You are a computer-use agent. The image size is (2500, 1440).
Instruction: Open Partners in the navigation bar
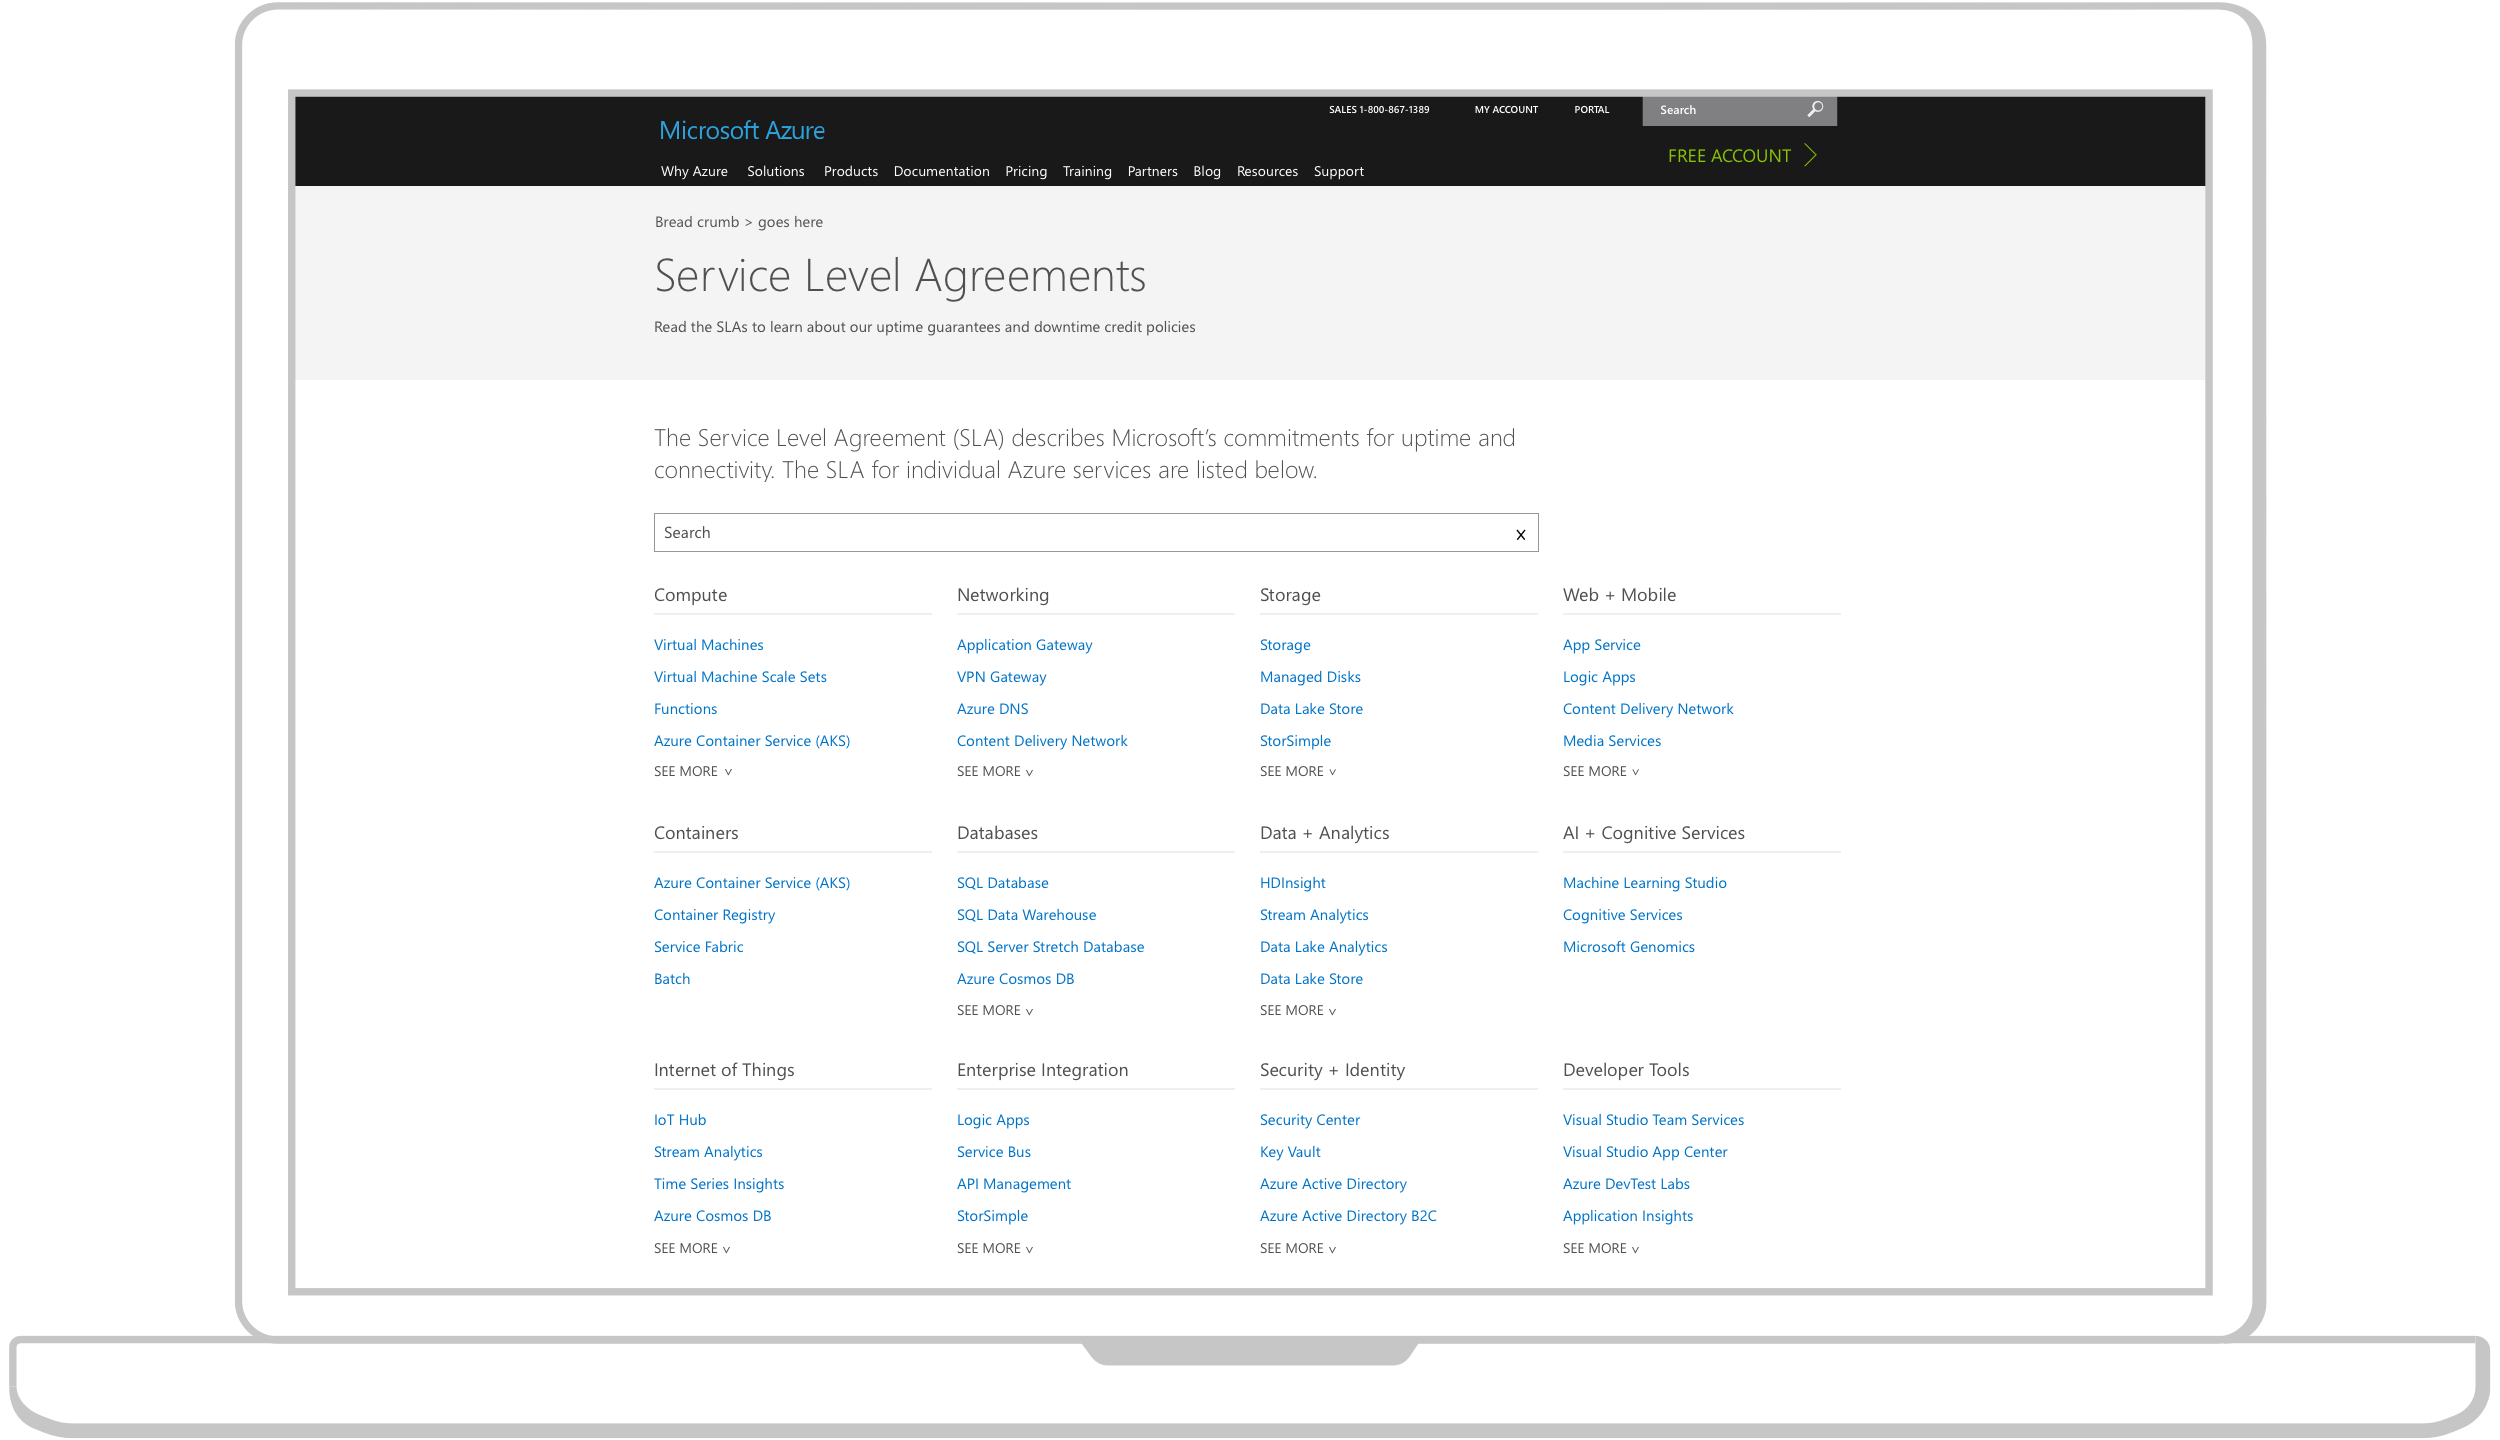(1152, 171)
